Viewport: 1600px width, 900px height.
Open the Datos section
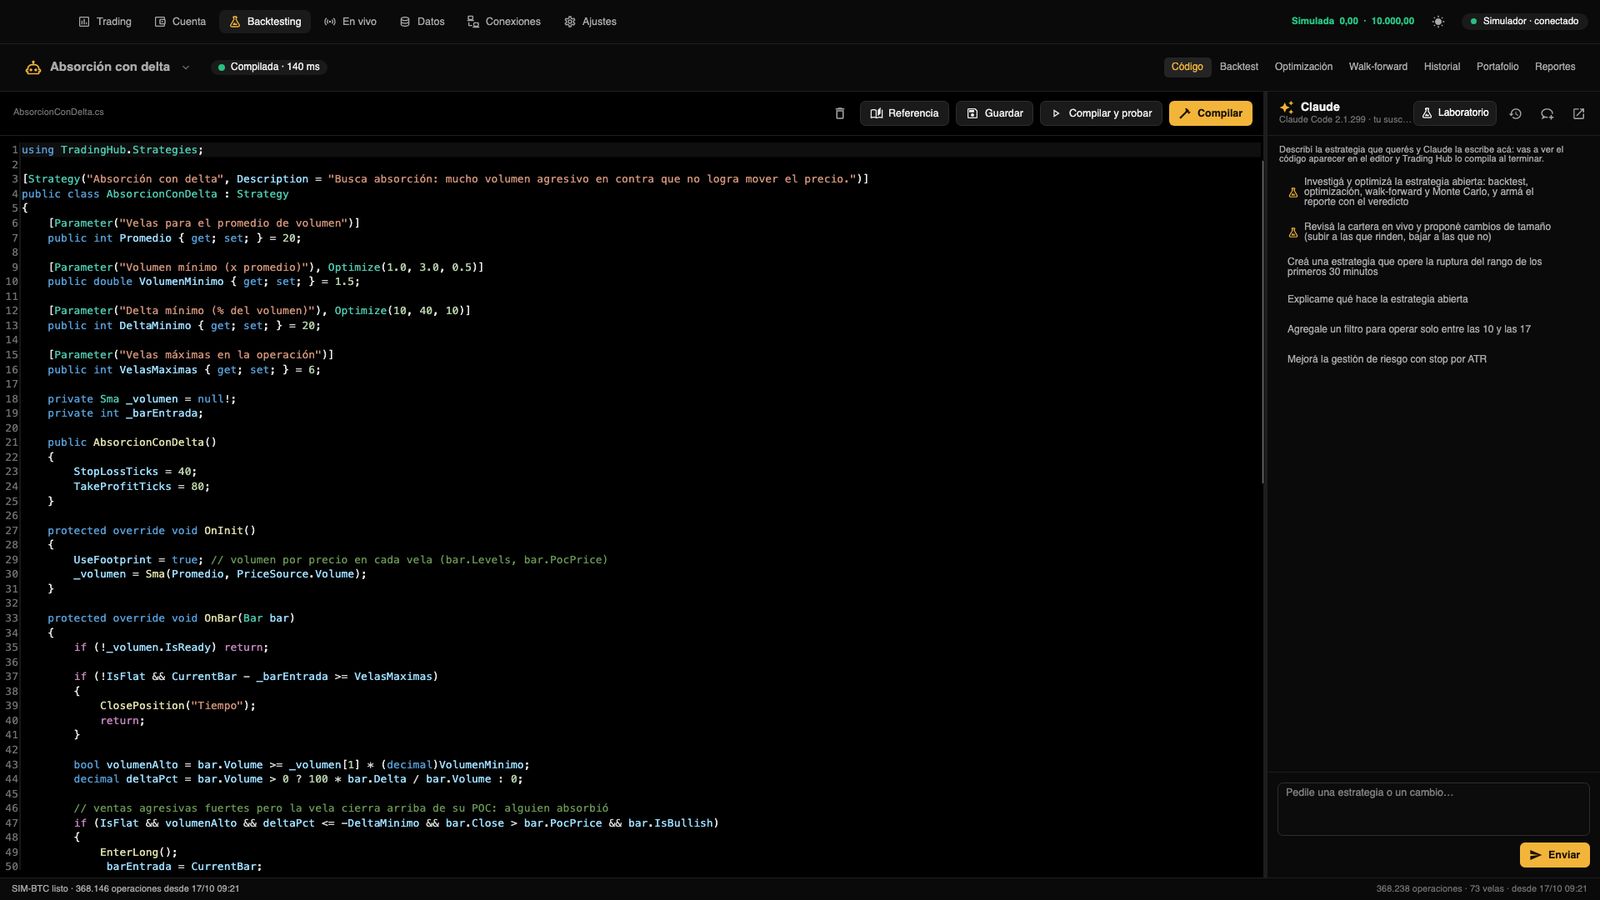tap(422, 21)
